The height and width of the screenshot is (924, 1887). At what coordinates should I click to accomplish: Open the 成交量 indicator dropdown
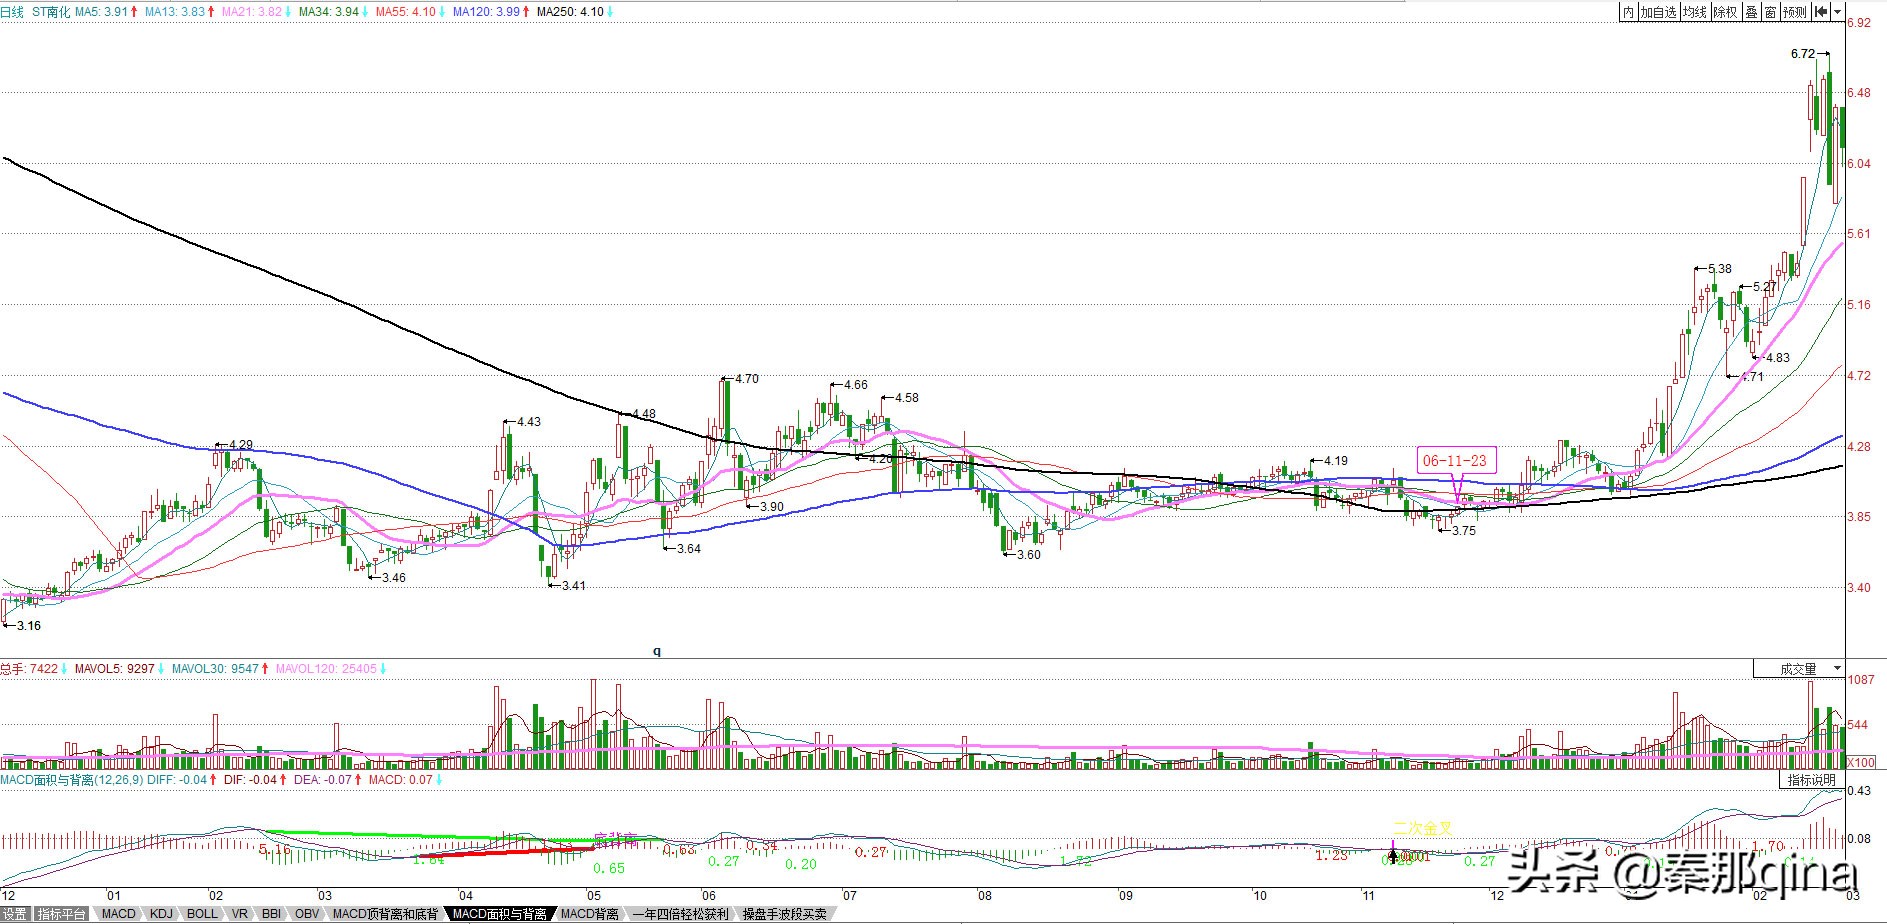(1799, 669)
